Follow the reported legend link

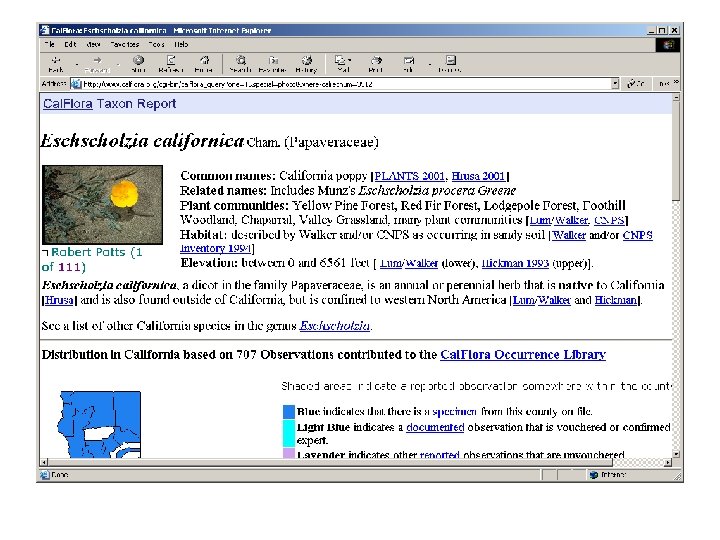point(439,455)
